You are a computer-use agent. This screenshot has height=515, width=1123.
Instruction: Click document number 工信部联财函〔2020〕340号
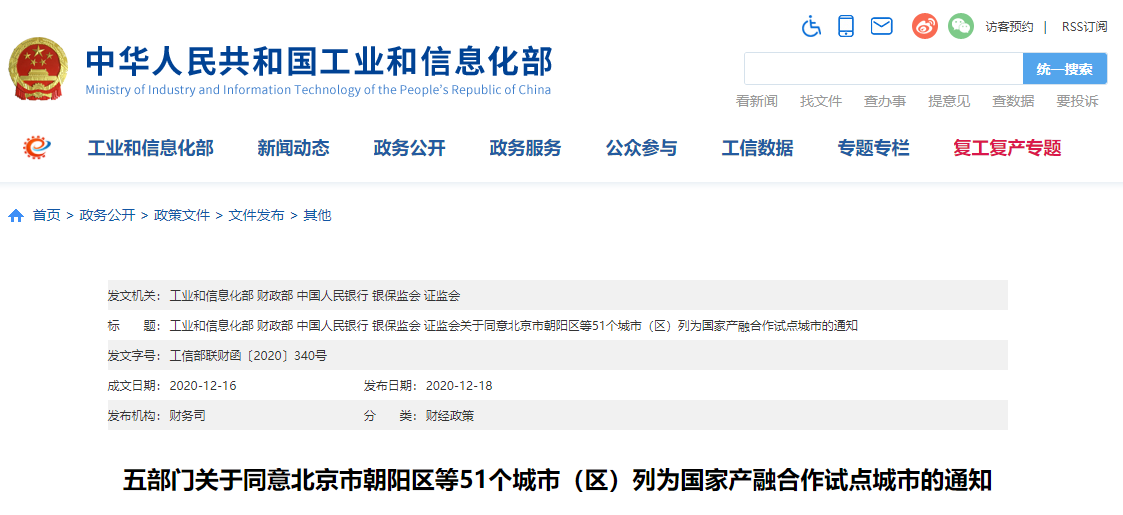click(x=249, y=355)
